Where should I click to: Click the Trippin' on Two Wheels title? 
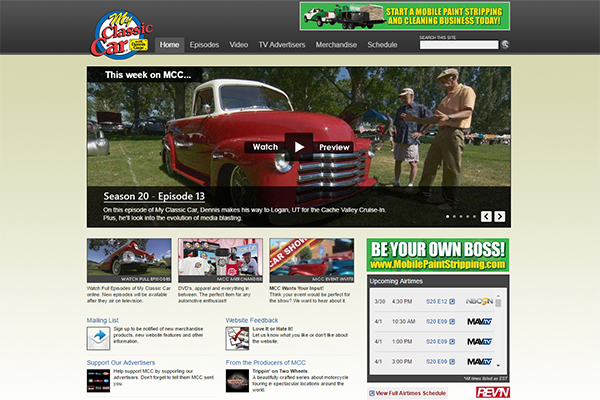click(280, 371)
